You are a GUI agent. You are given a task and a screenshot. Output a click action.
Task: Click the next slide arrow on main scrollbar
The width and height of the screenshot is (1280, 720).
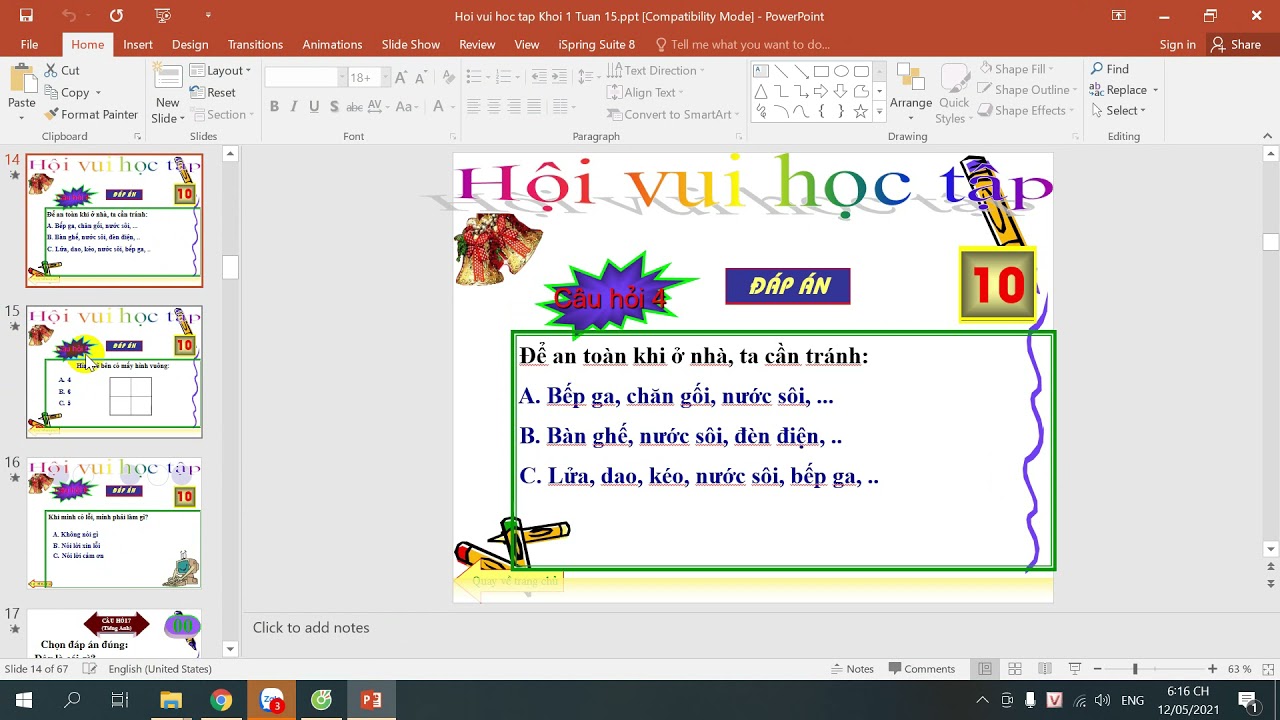click(1271, 585)
